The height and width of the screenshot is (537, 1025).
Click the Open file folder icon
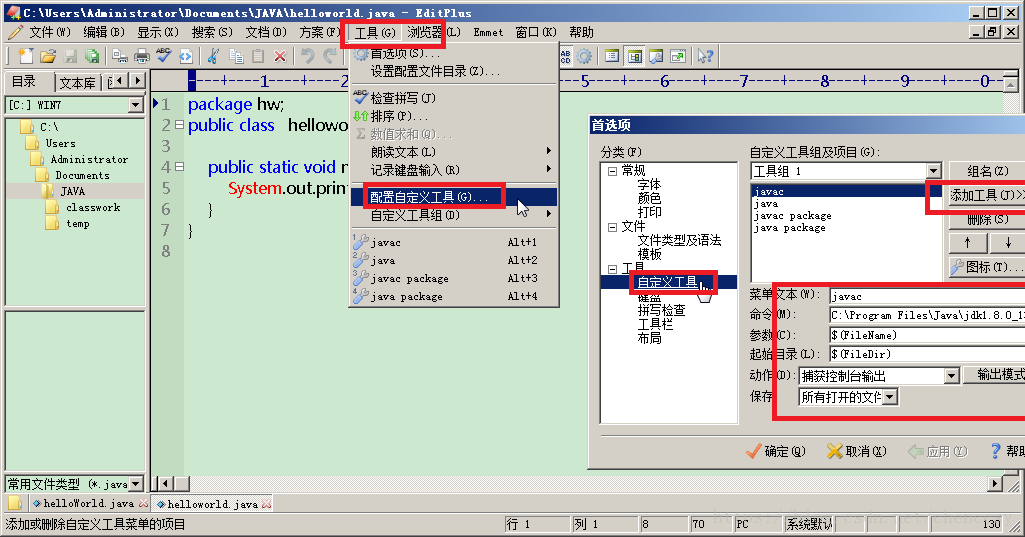click(46, 57)
